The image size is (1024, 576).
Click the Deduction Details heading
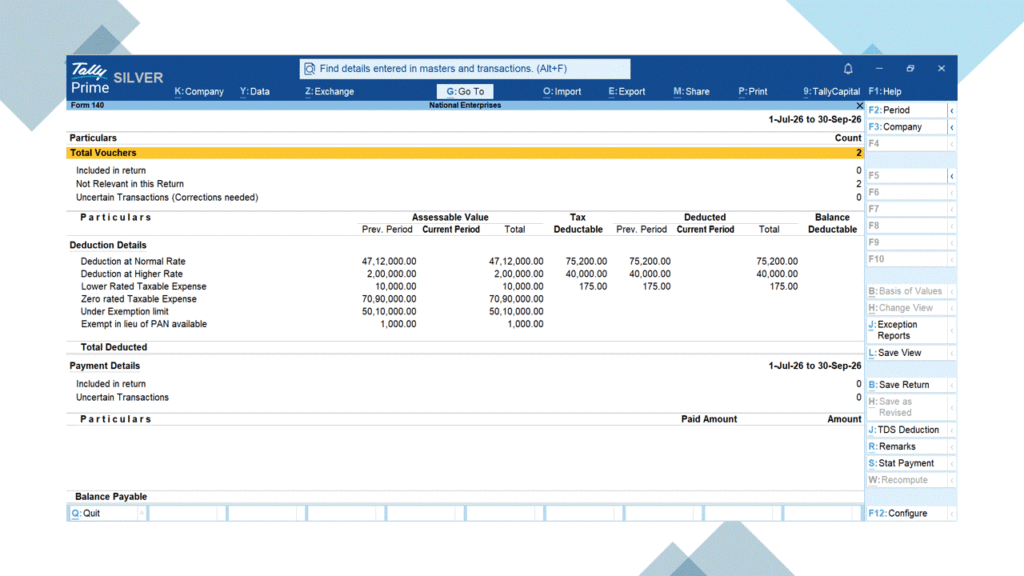[x=108, y=245]
